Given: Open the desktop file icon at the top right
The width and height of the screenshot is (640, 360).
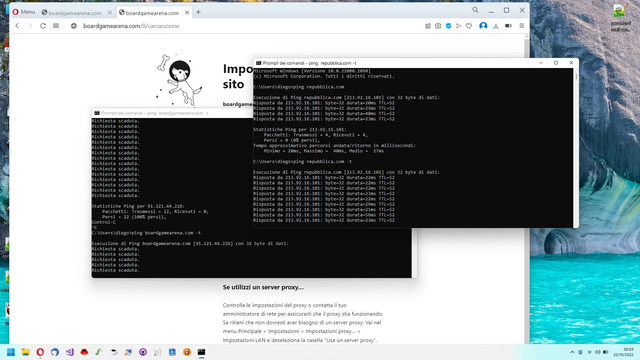Looking at the screenshot, I should click(x=620, y=17).
